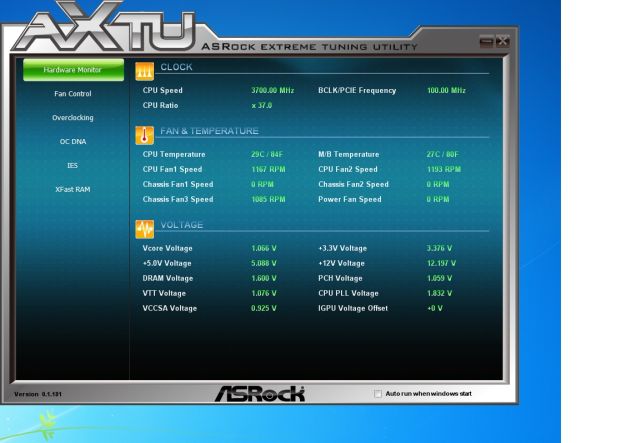The image size is (640, 443).
Task: Select the Hardware Monitor tab
Action: (x=73, y=70)
